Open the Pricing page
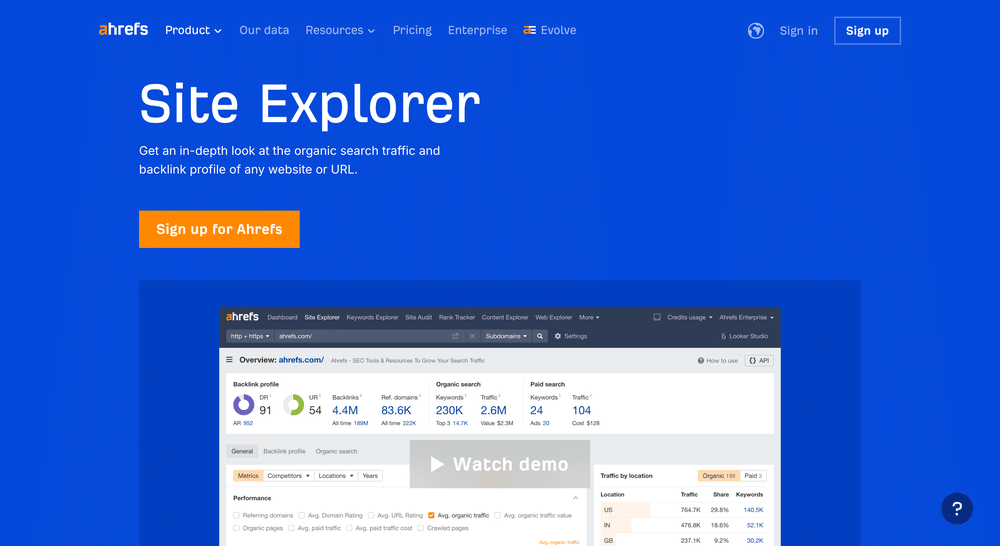Screen dimensions: 1000x546 pyautogui.click(x=412, y=30)
